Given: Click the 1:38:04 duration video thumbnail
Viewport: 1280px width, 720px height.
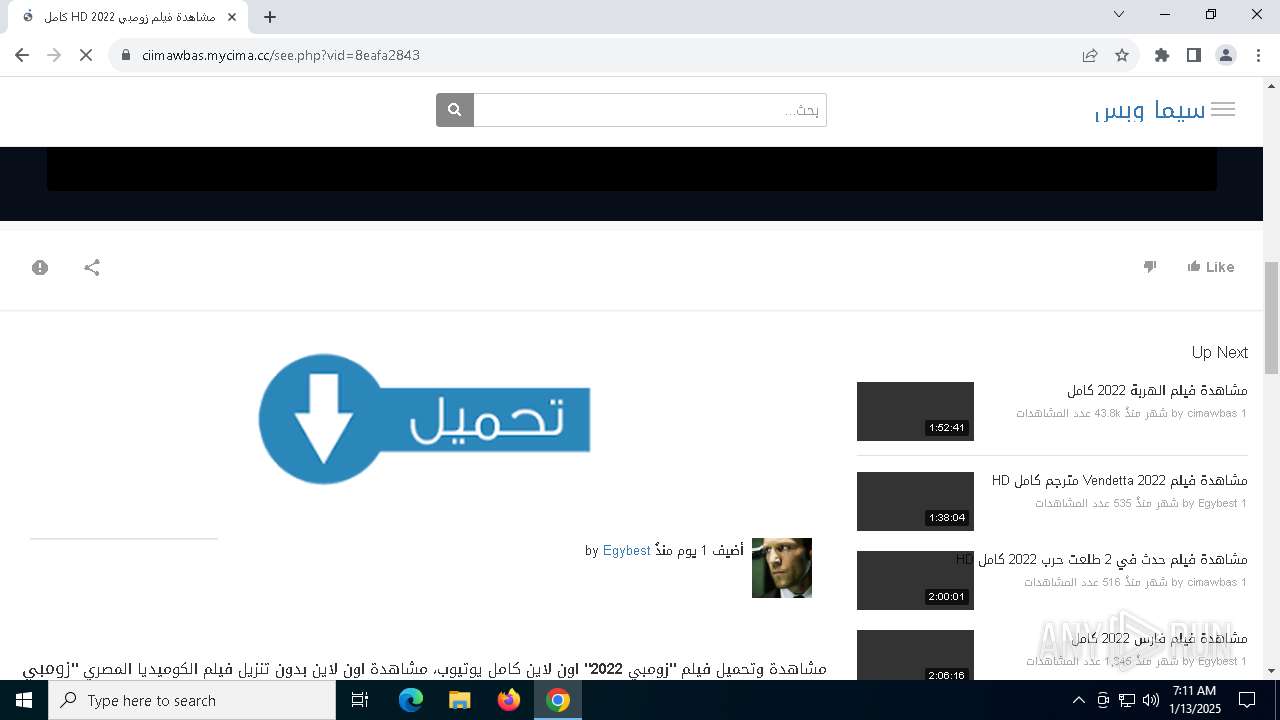Looking at the screenshot, I should [x=915, y=501].
